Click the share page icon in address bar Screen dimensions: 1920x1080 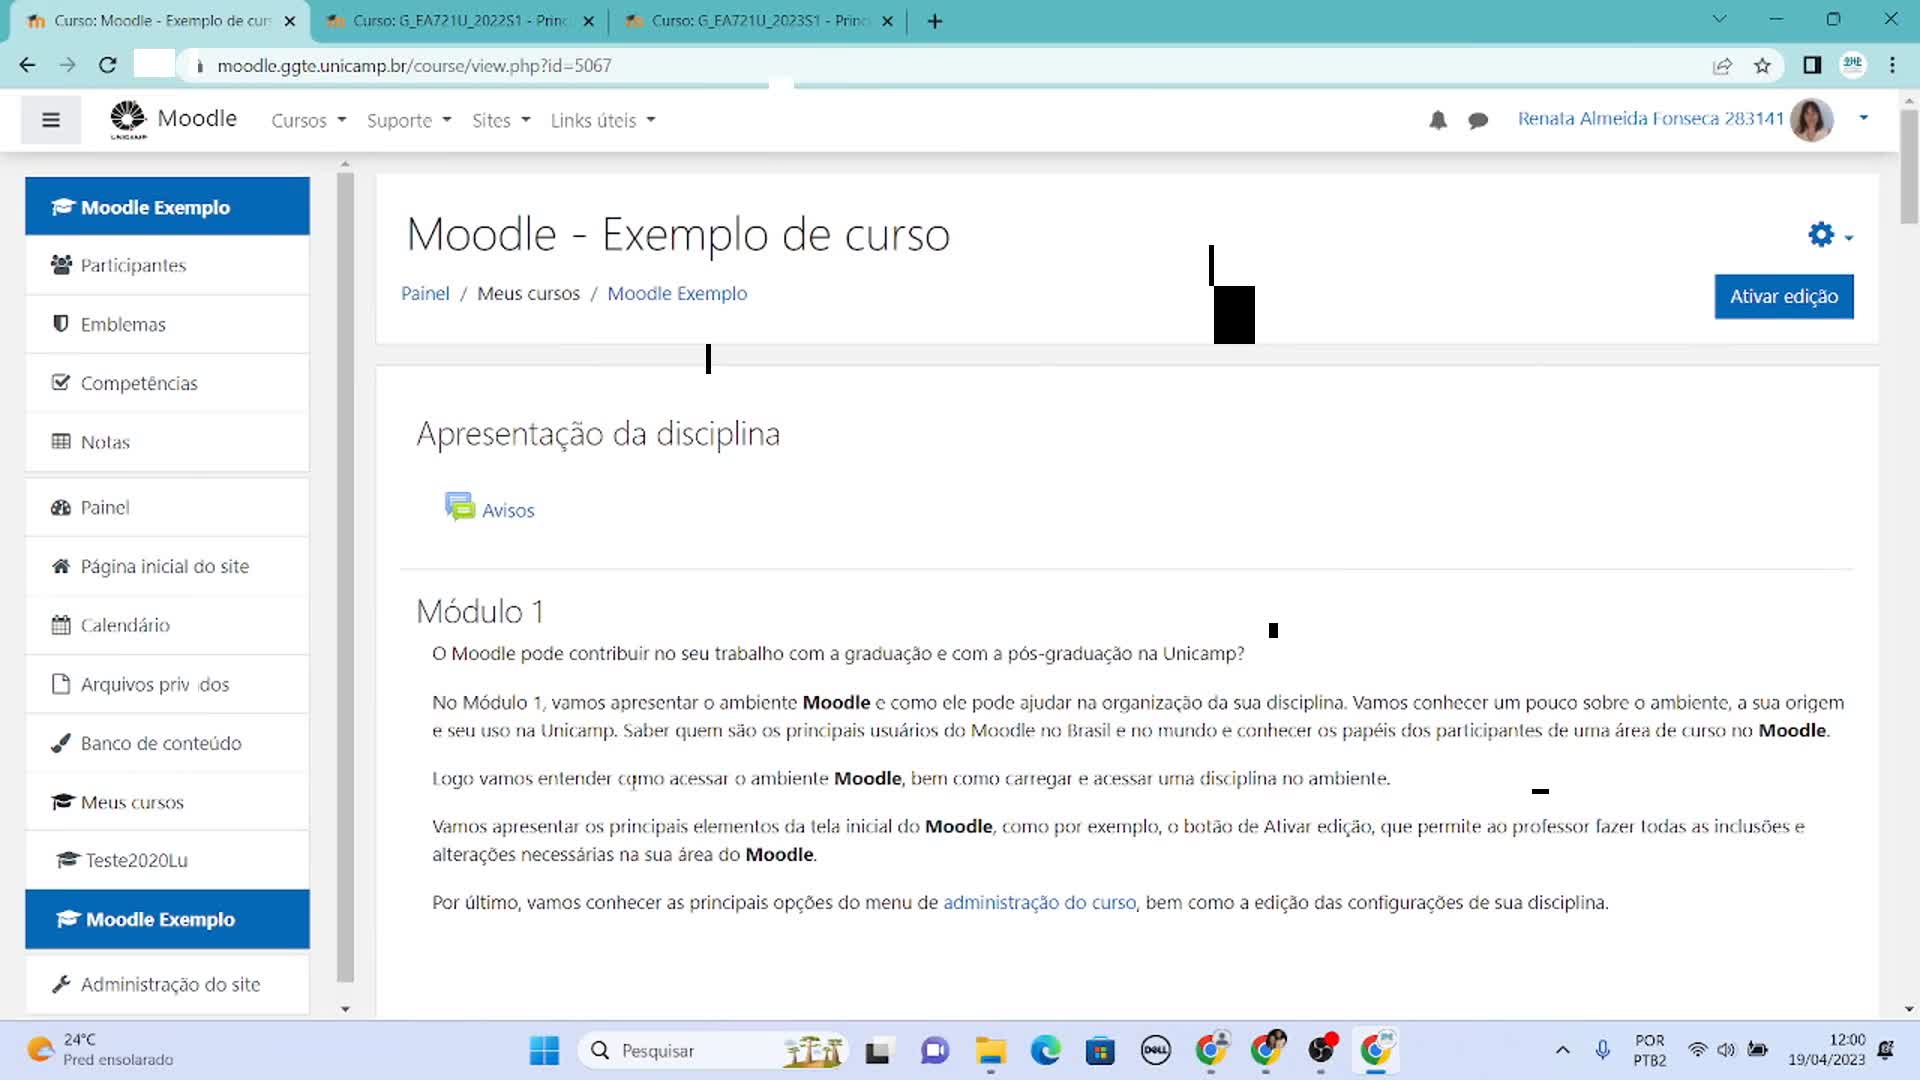[1722, 66]
